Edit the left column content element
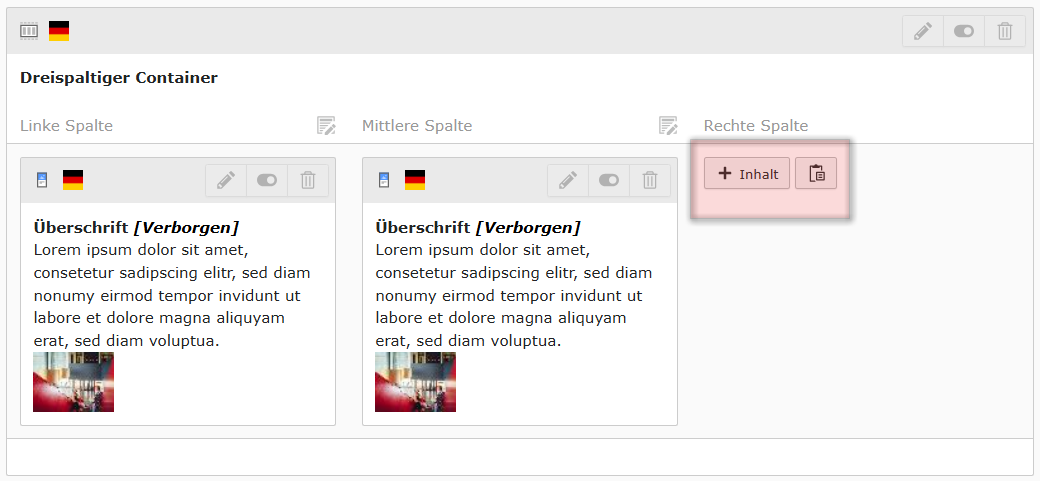Screen dimensions: 1040x481 pos(226,180)
